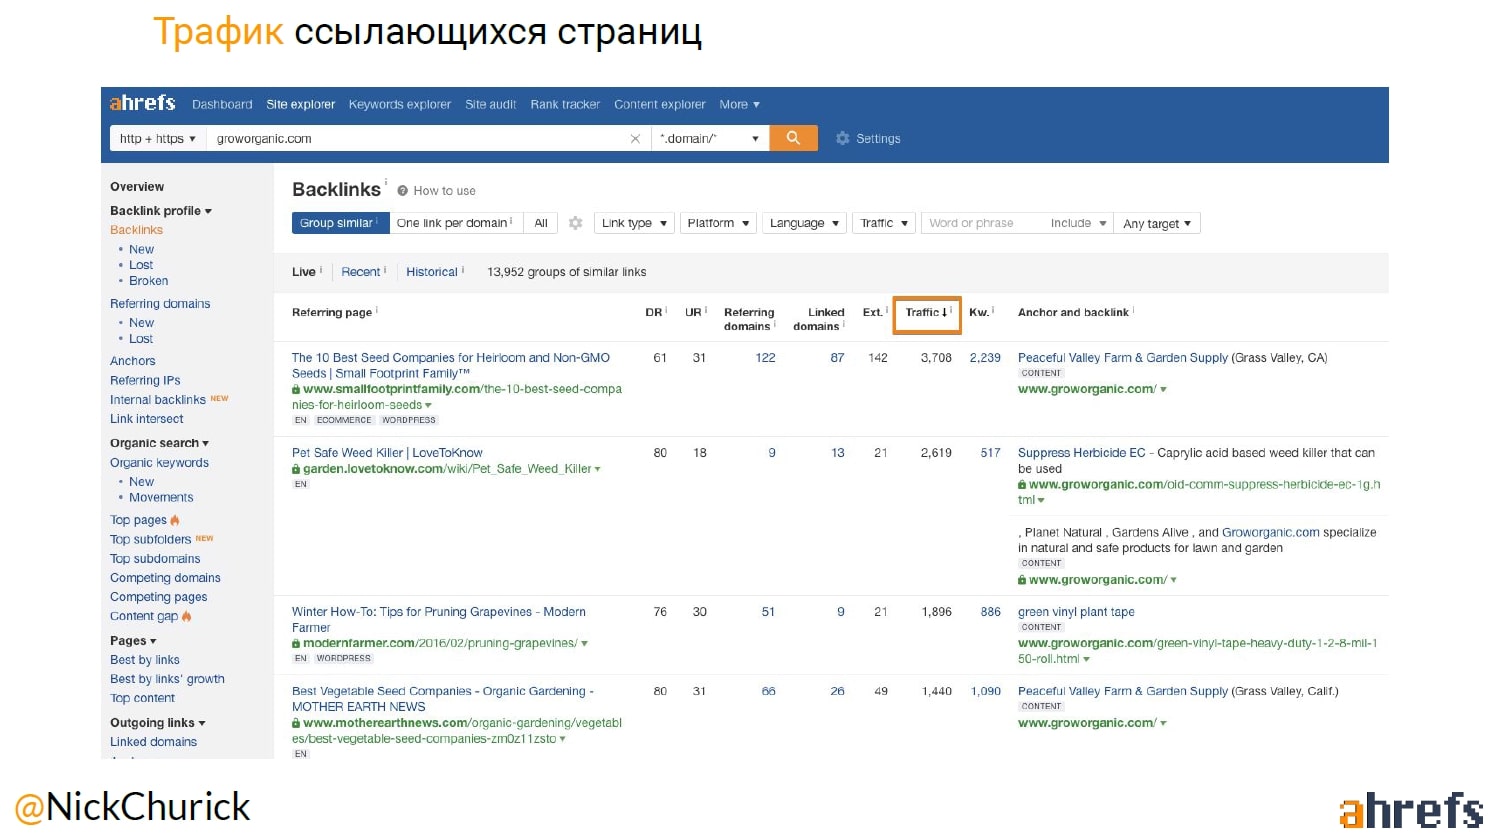Open the Any target dropdown

(1156, 224)
